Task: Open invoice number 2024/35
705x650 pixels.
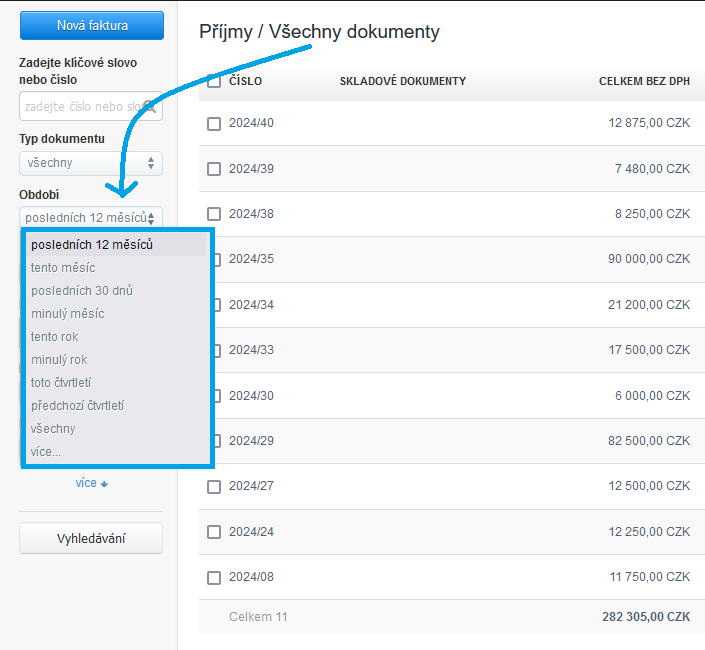Action: 251,259
